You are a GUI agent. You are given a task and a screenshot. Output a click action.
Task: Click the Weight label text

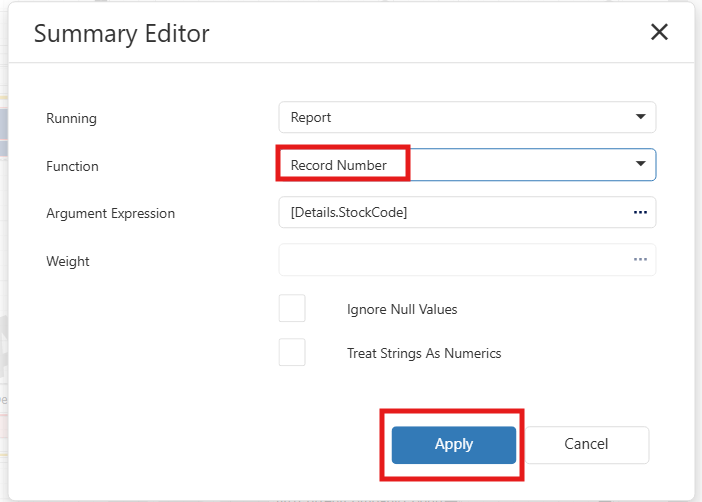pos(68,261)
